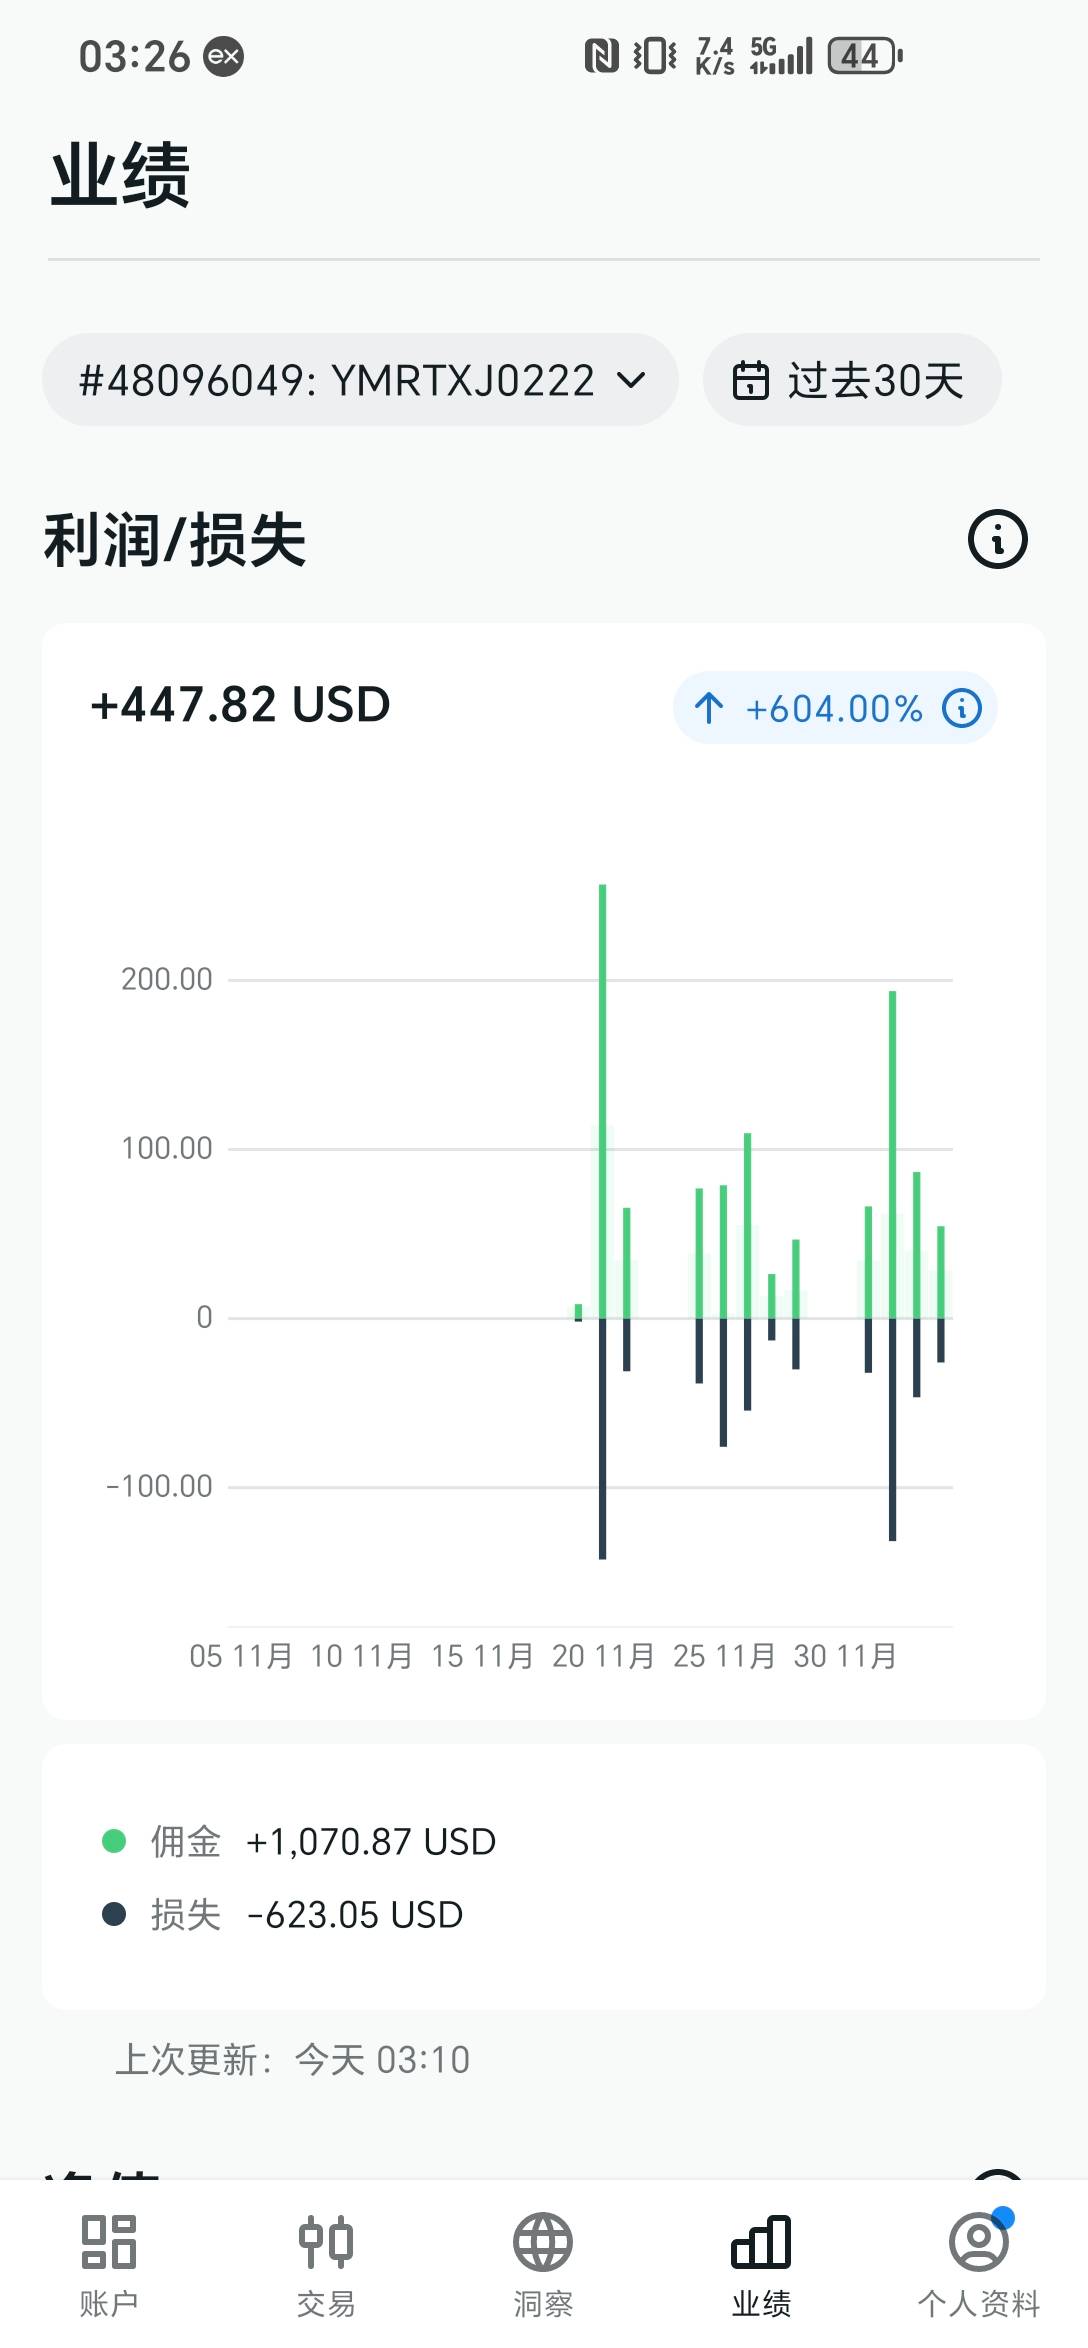Expand account selector #48096049: YMRTXJ0222

coord(337,381)
